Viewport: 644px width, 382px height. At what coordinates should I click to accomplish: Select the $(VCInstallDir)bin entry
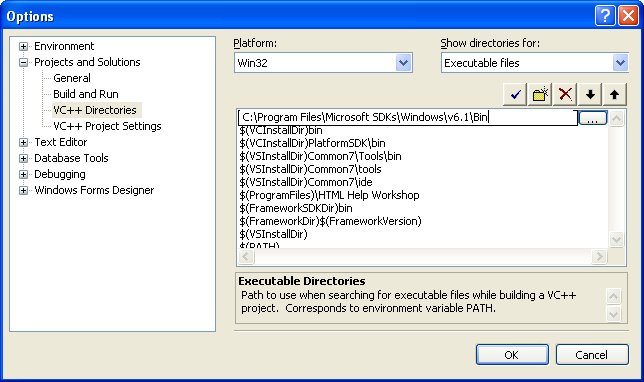[x=281, y=130]
